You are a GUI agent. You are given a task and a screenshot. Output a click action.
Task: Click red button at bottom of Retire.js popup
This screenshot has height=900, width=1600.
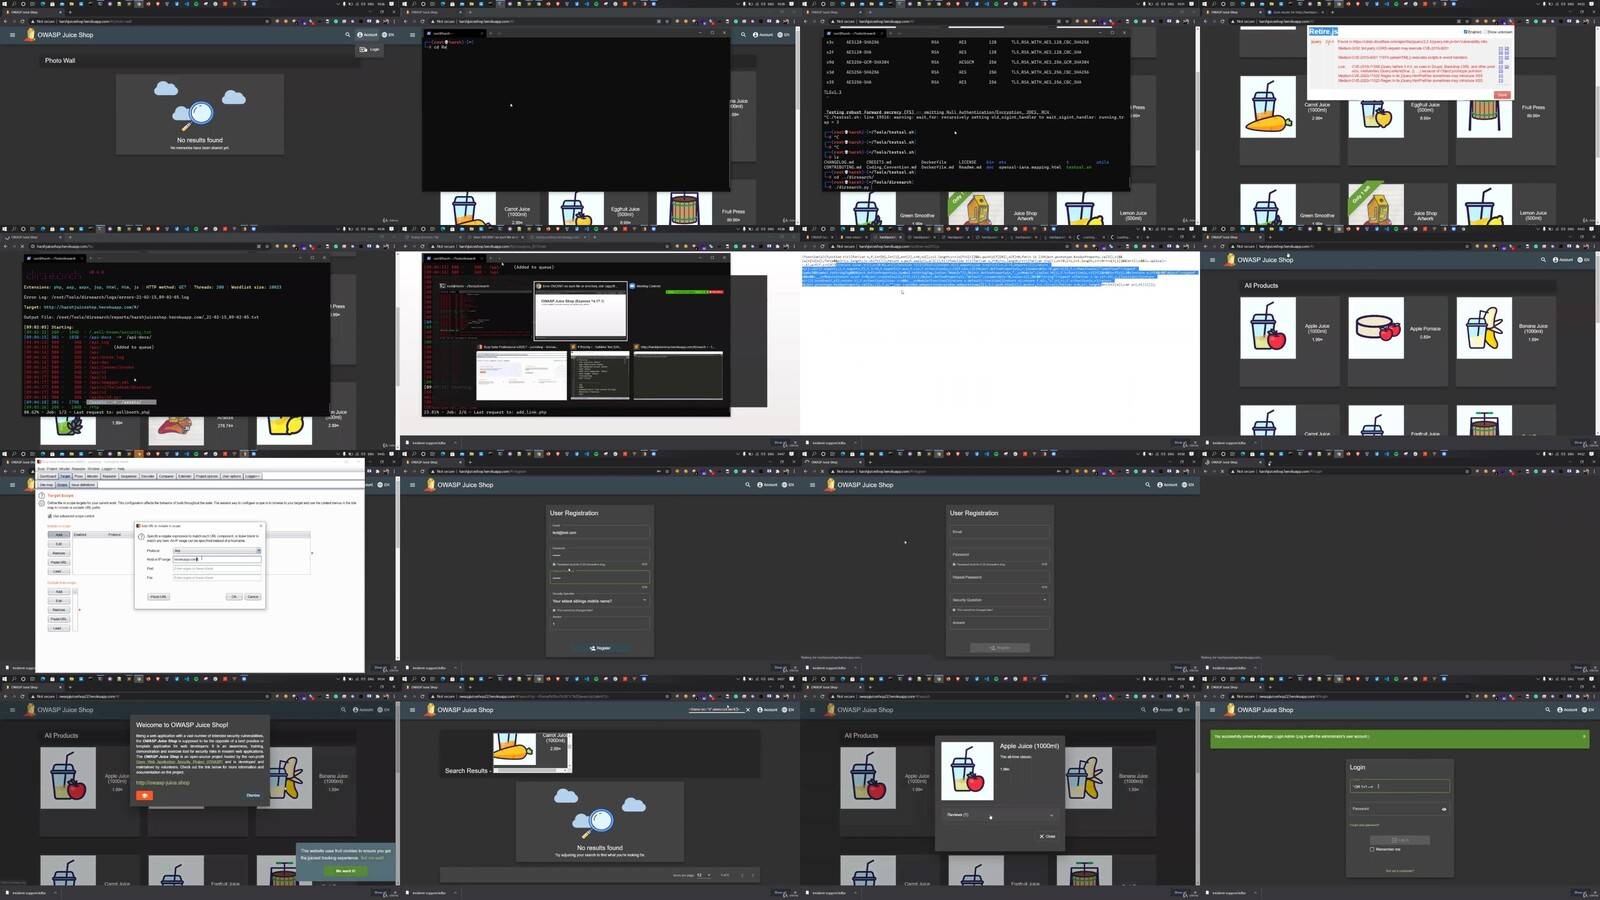point(1501,95)
